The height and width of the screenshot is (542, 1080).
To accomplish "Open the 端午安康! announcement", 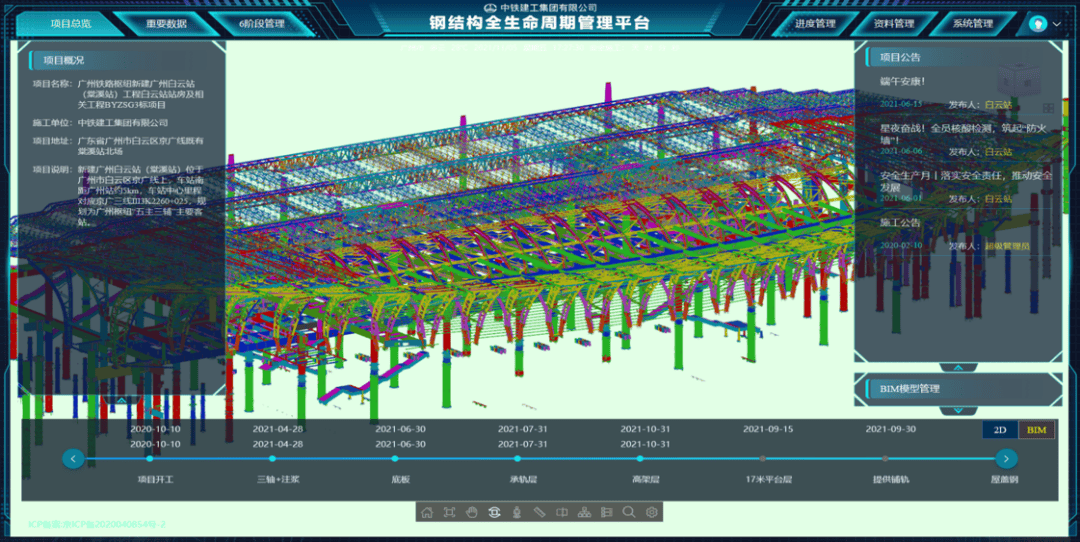I will click(903, 81).
